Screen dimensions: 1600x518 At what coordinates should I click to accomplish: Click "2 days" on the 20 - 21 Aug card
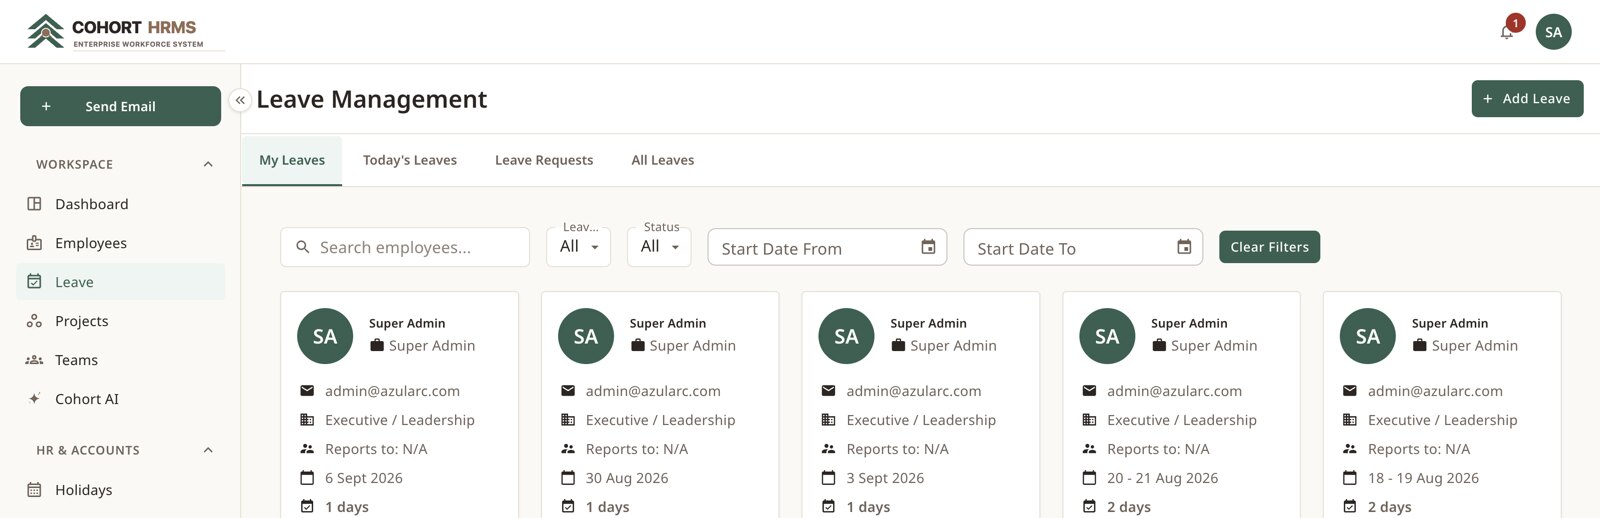[x=1129, y=507]
